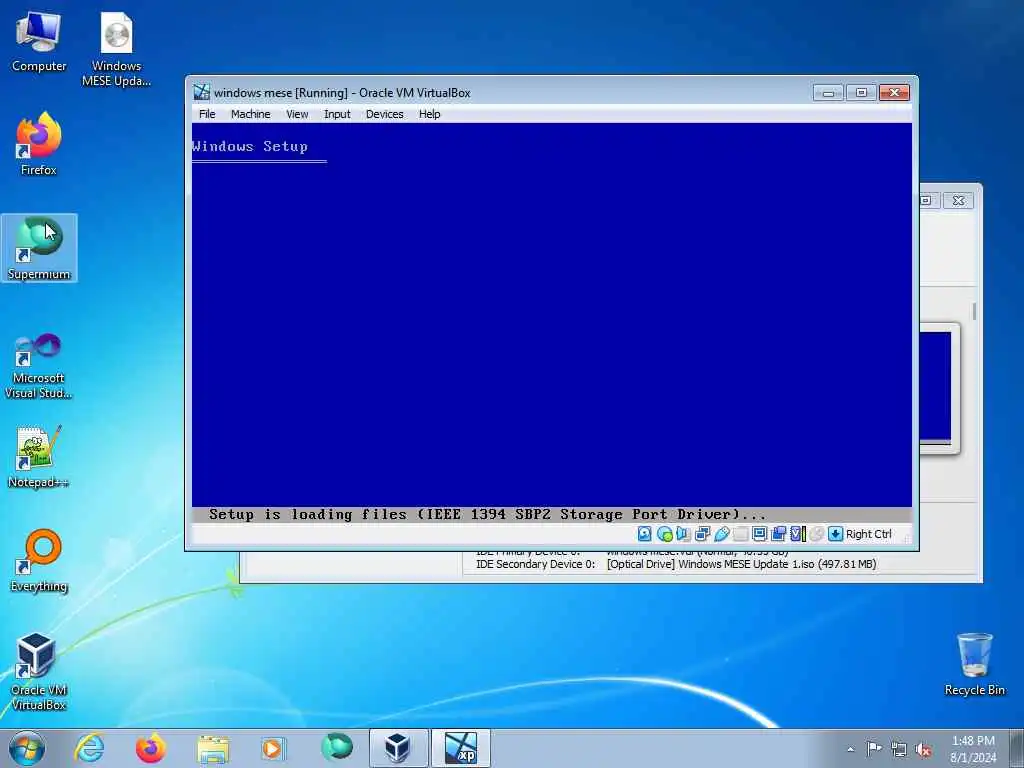Click the 'IDE Secondary Device 0:' label
Screen dimensions: 1024x768
click(x=535, y=564)
